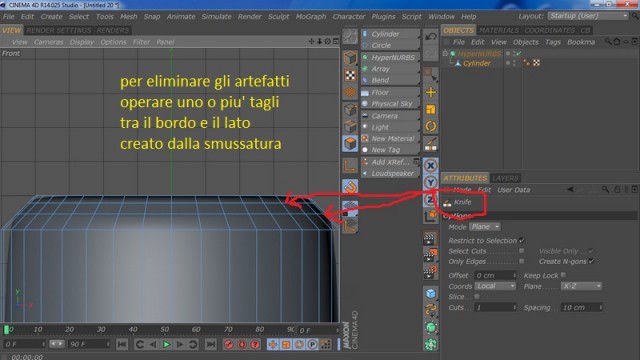Click the red Record Active Objects button

click(229, 344)
